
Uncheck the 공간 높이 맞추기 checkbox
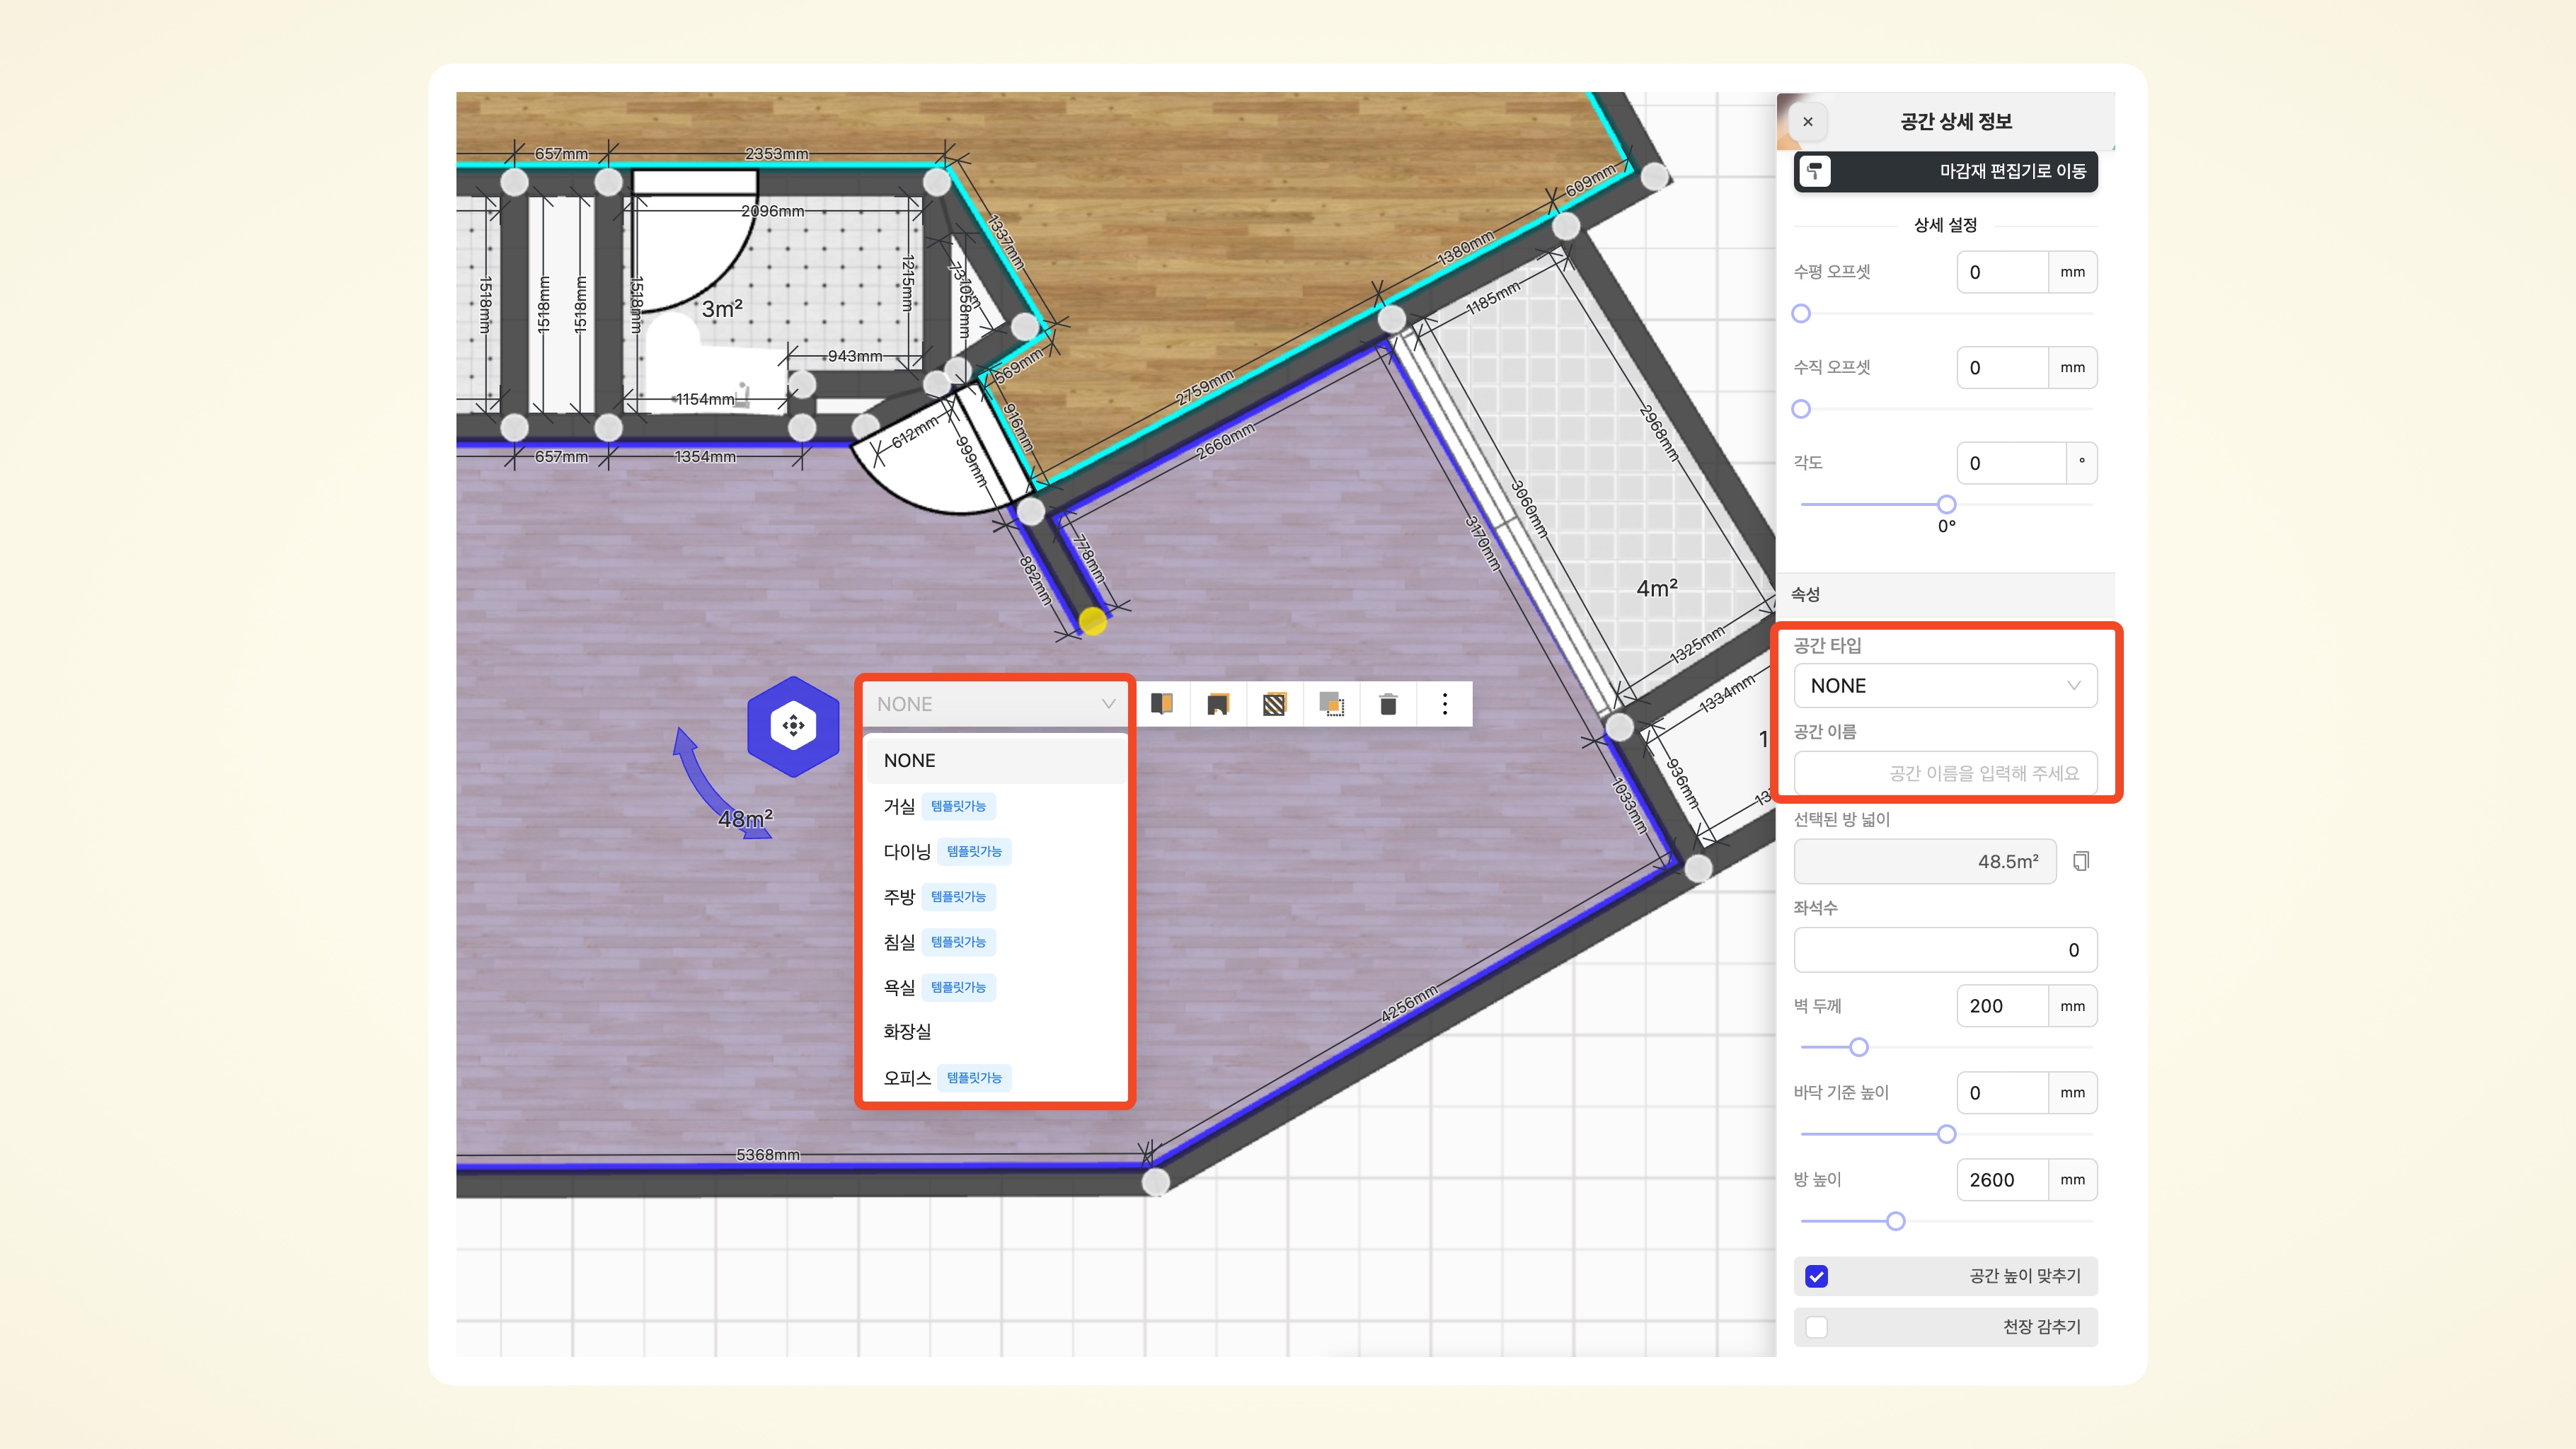pos(1817,1276)
